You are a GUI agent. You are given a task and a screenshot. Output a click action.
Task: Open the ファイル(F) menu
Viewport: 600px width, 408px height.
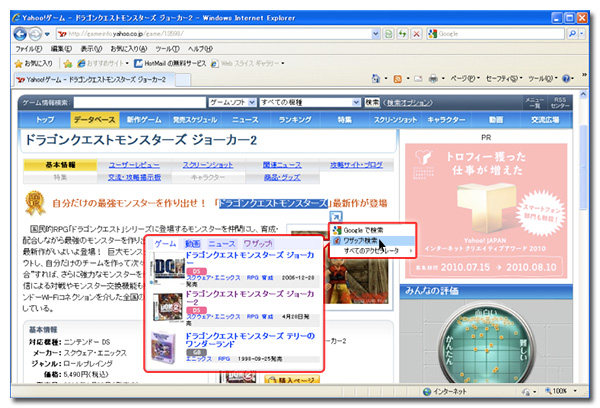[x=28, y=49]
